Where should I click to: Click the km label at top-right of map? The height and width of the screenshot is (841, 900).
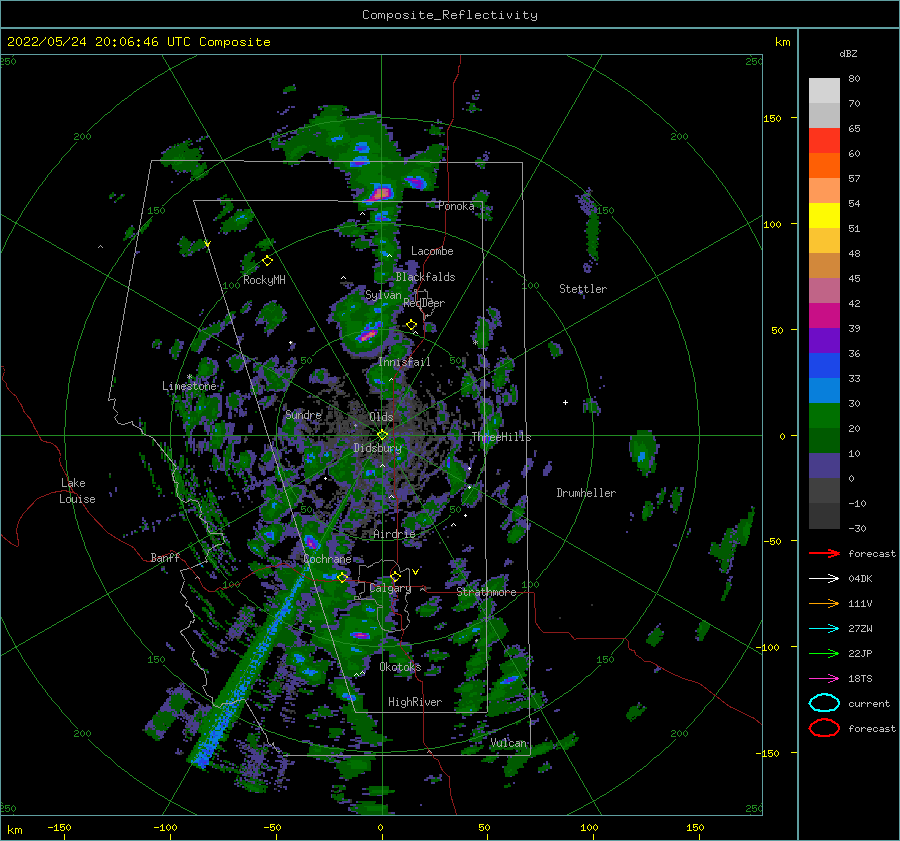tap(783, 42)
